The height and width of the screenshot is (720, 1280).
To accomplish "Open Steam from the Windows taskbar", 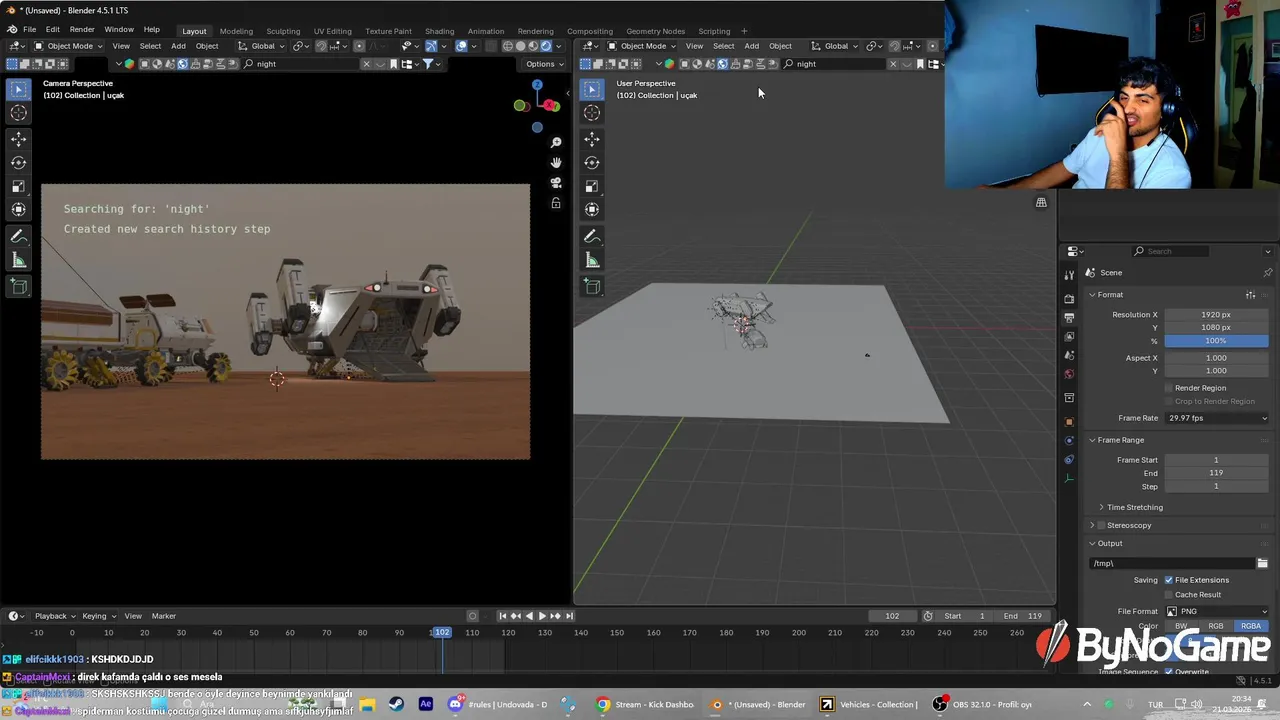I will [396, 704].
